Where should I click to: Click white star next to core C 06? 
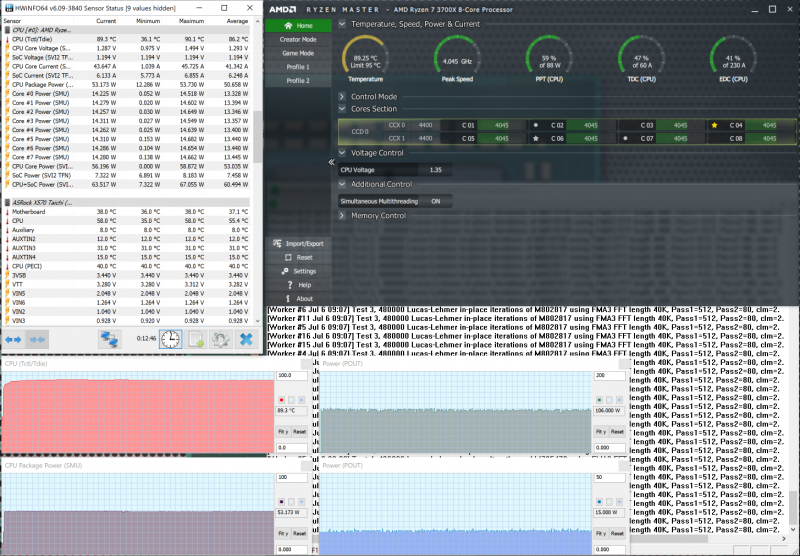pos(536,138)
